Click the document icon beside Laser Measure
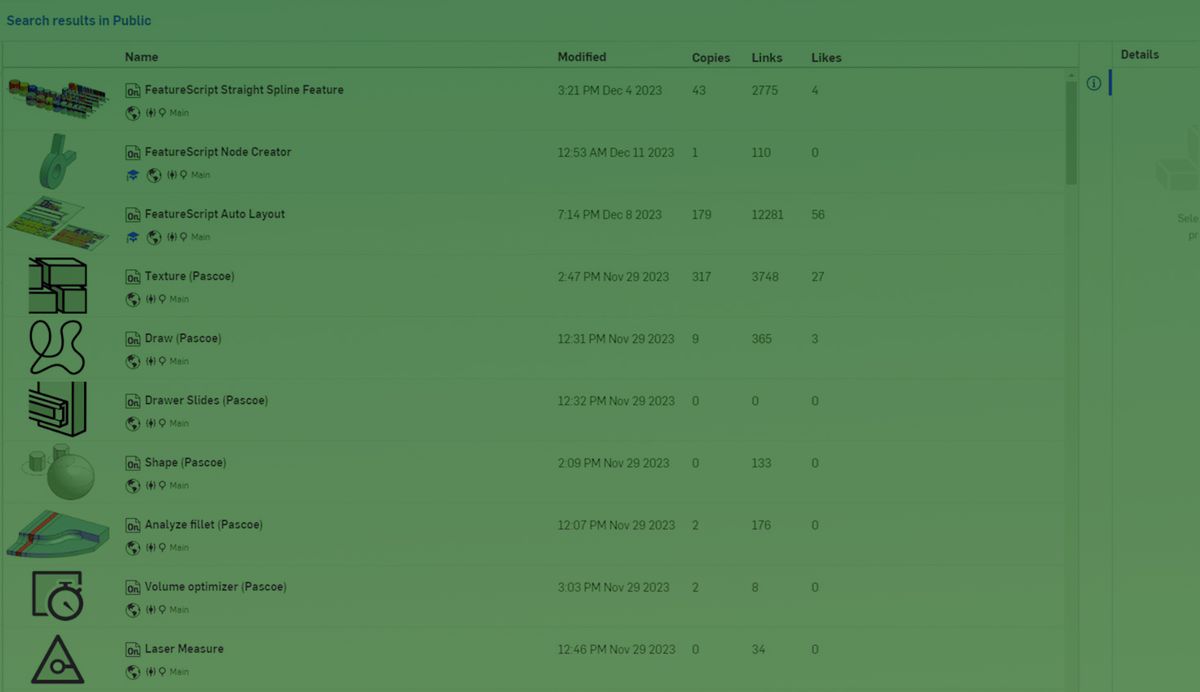This screenshot has width=1200, height=692. pyautogui.click(x=133, y=649)
